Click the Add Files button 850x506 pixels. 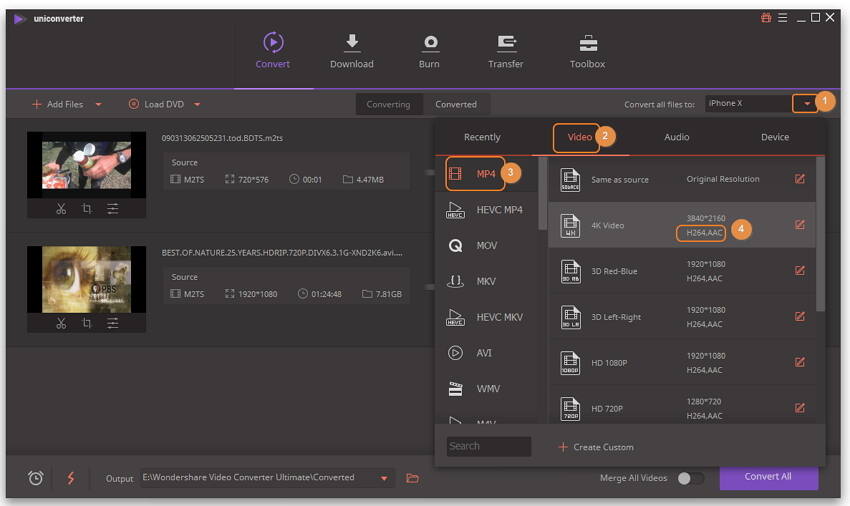(57, 104)
